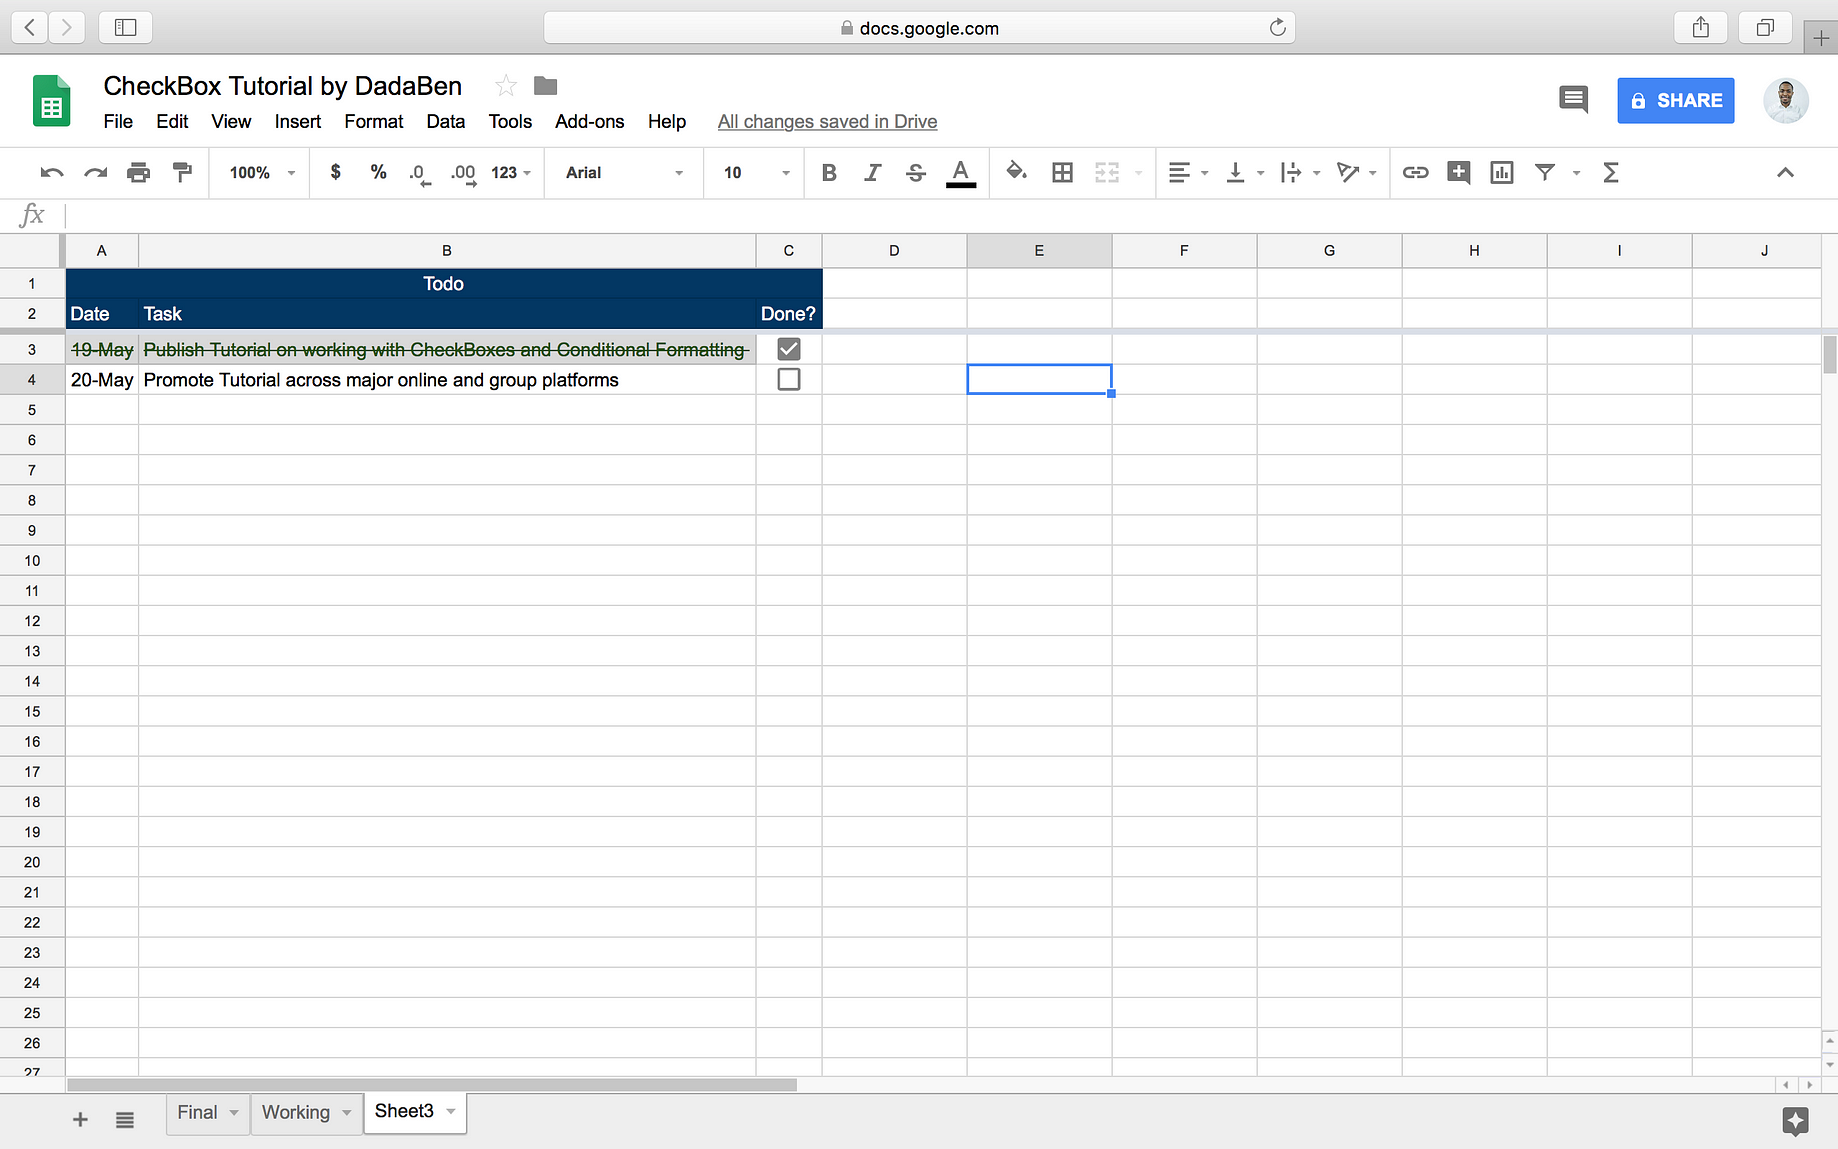Toggle bold formatting
The image size is (1838, 1149).
829,172
